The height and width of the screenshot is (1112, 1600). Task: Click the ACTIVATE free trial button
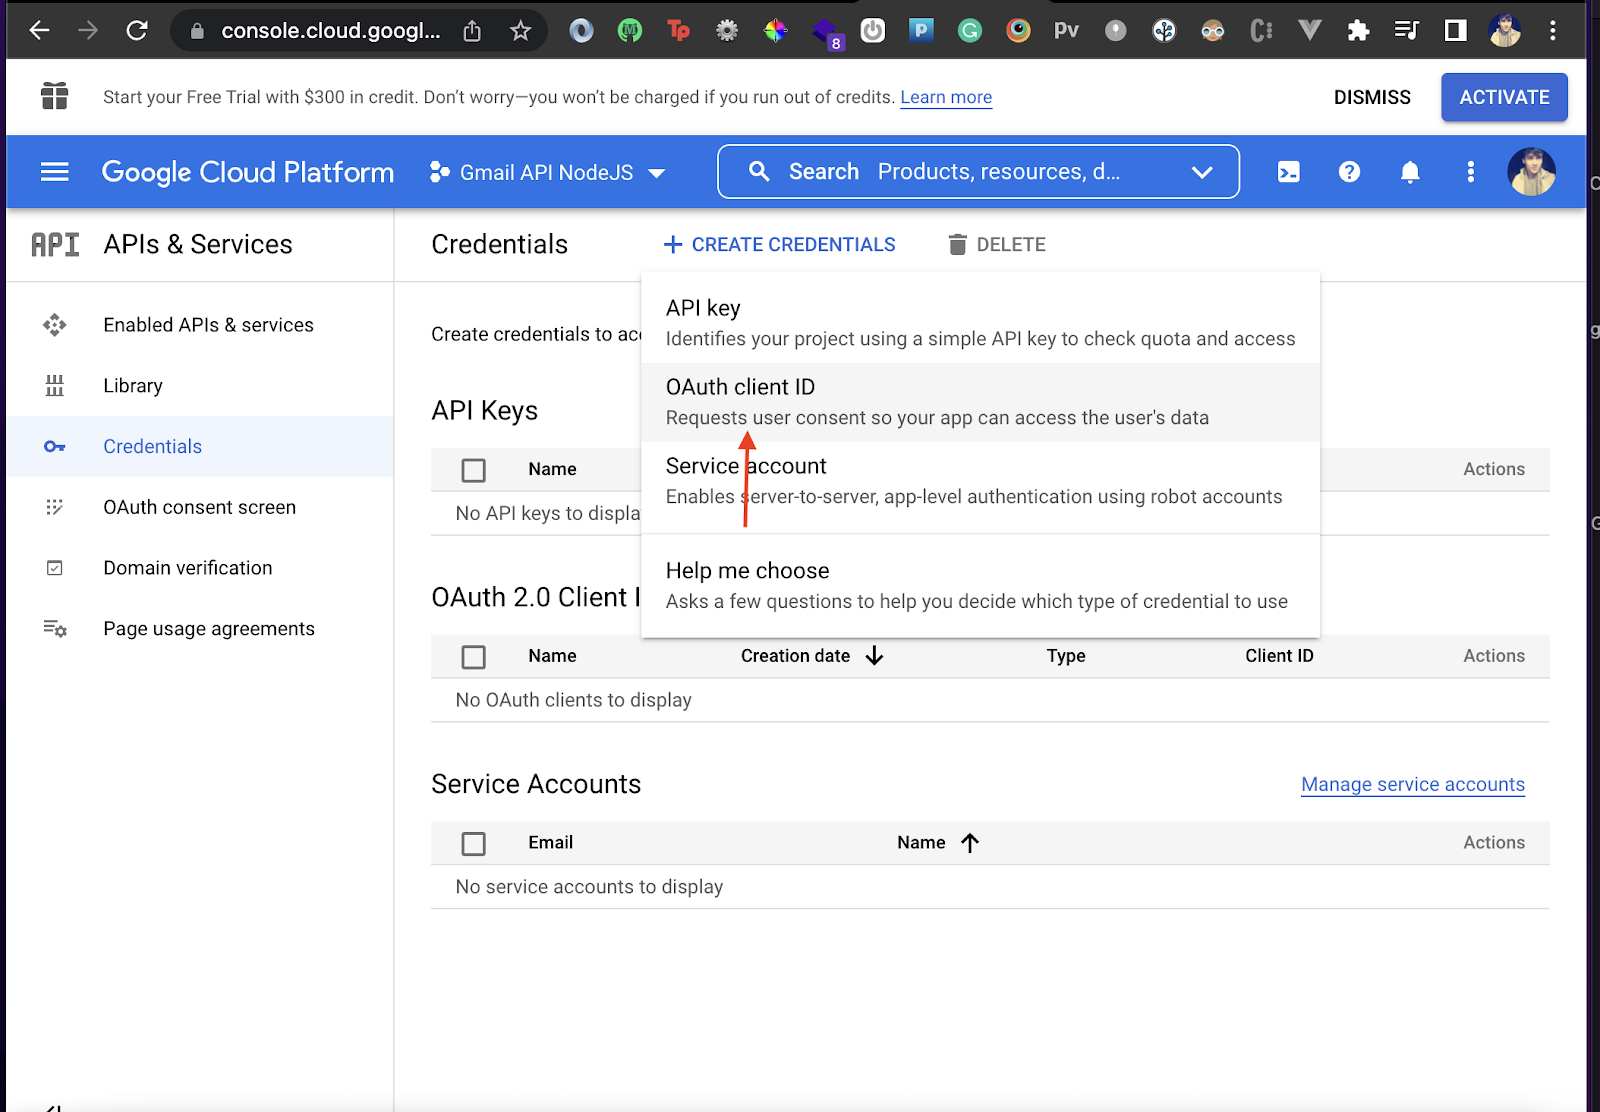coord(1504,97)
